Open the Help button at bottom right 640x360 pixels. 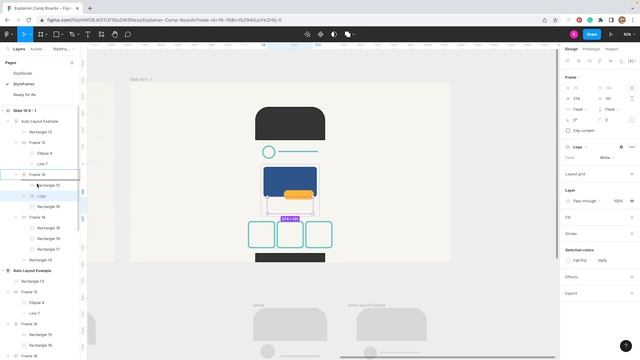[x=626, y=346]
